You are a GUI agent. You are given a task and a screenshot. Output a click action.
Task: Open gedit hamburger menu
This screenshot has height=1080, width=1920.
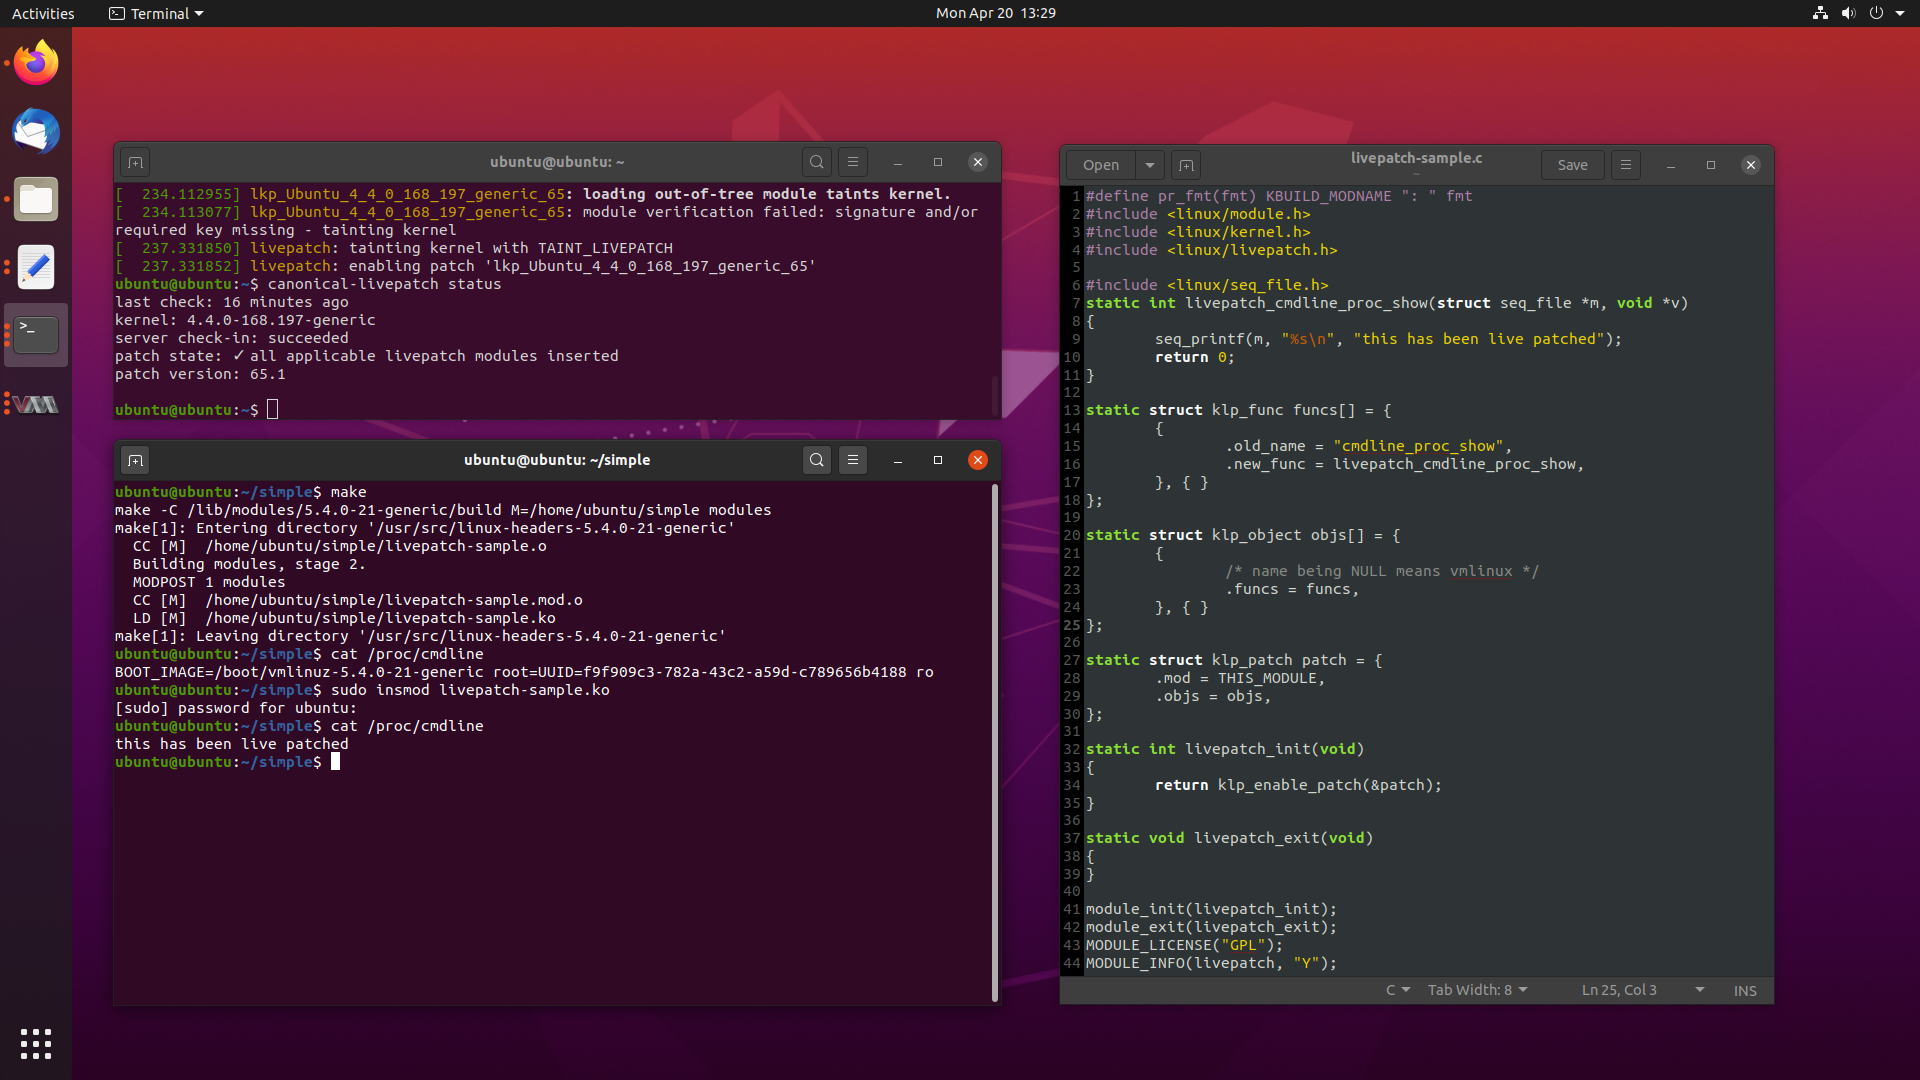tap(1626, 165)
